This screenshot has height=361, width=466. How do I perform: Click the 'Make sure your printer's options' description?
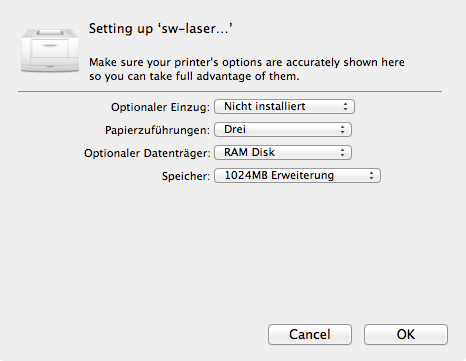click(x=247, y=69)
